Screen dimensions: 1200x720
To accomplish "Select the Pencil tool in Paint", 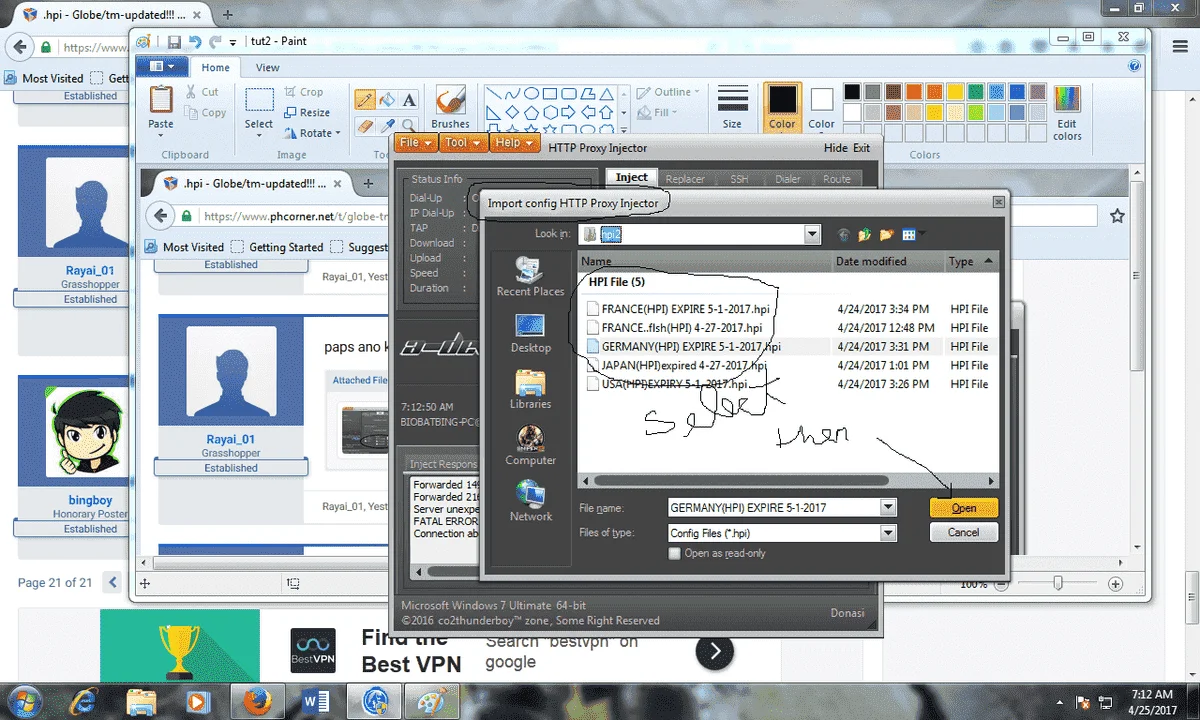I will click(x=365, y=99).
